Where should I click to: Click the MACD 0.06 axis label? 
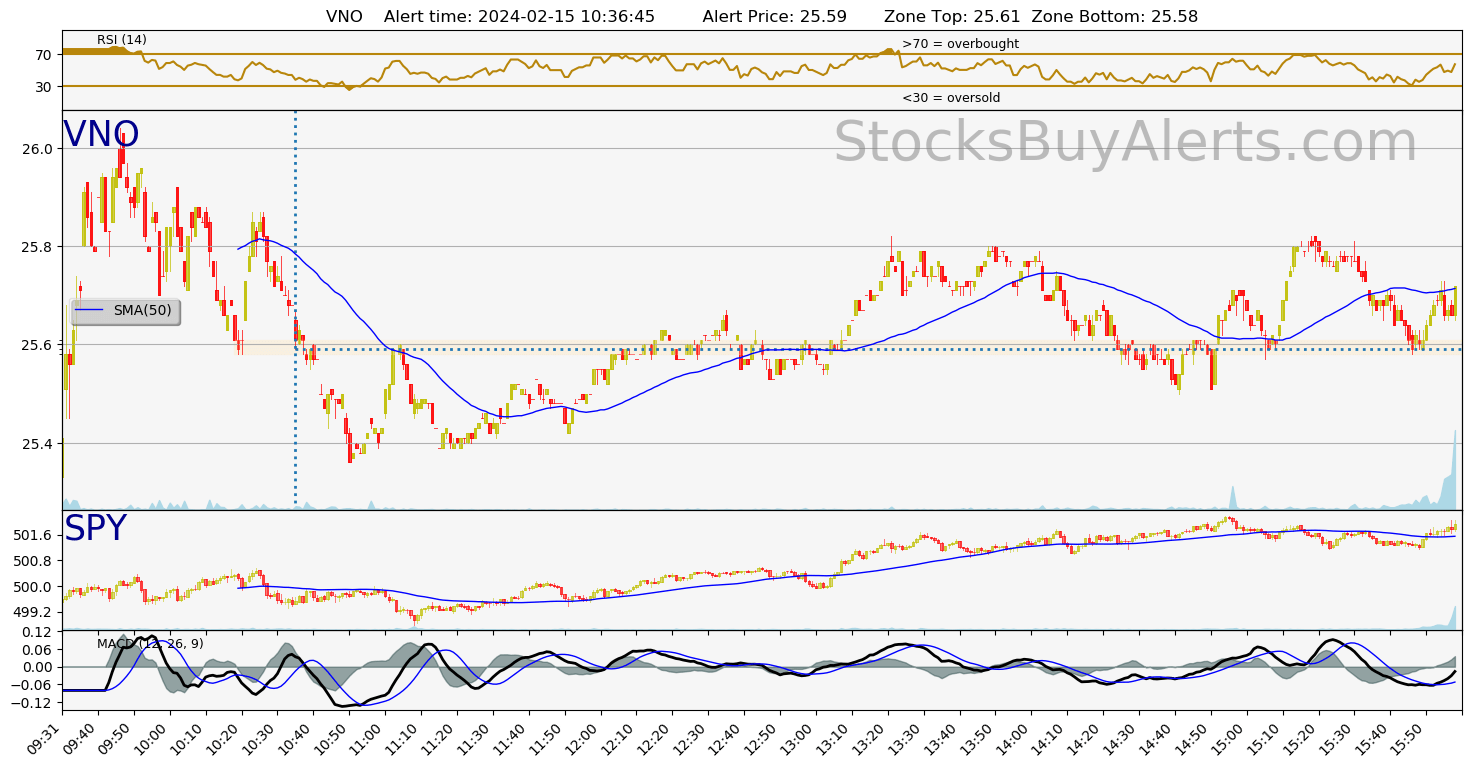click(x=37, y=649)
